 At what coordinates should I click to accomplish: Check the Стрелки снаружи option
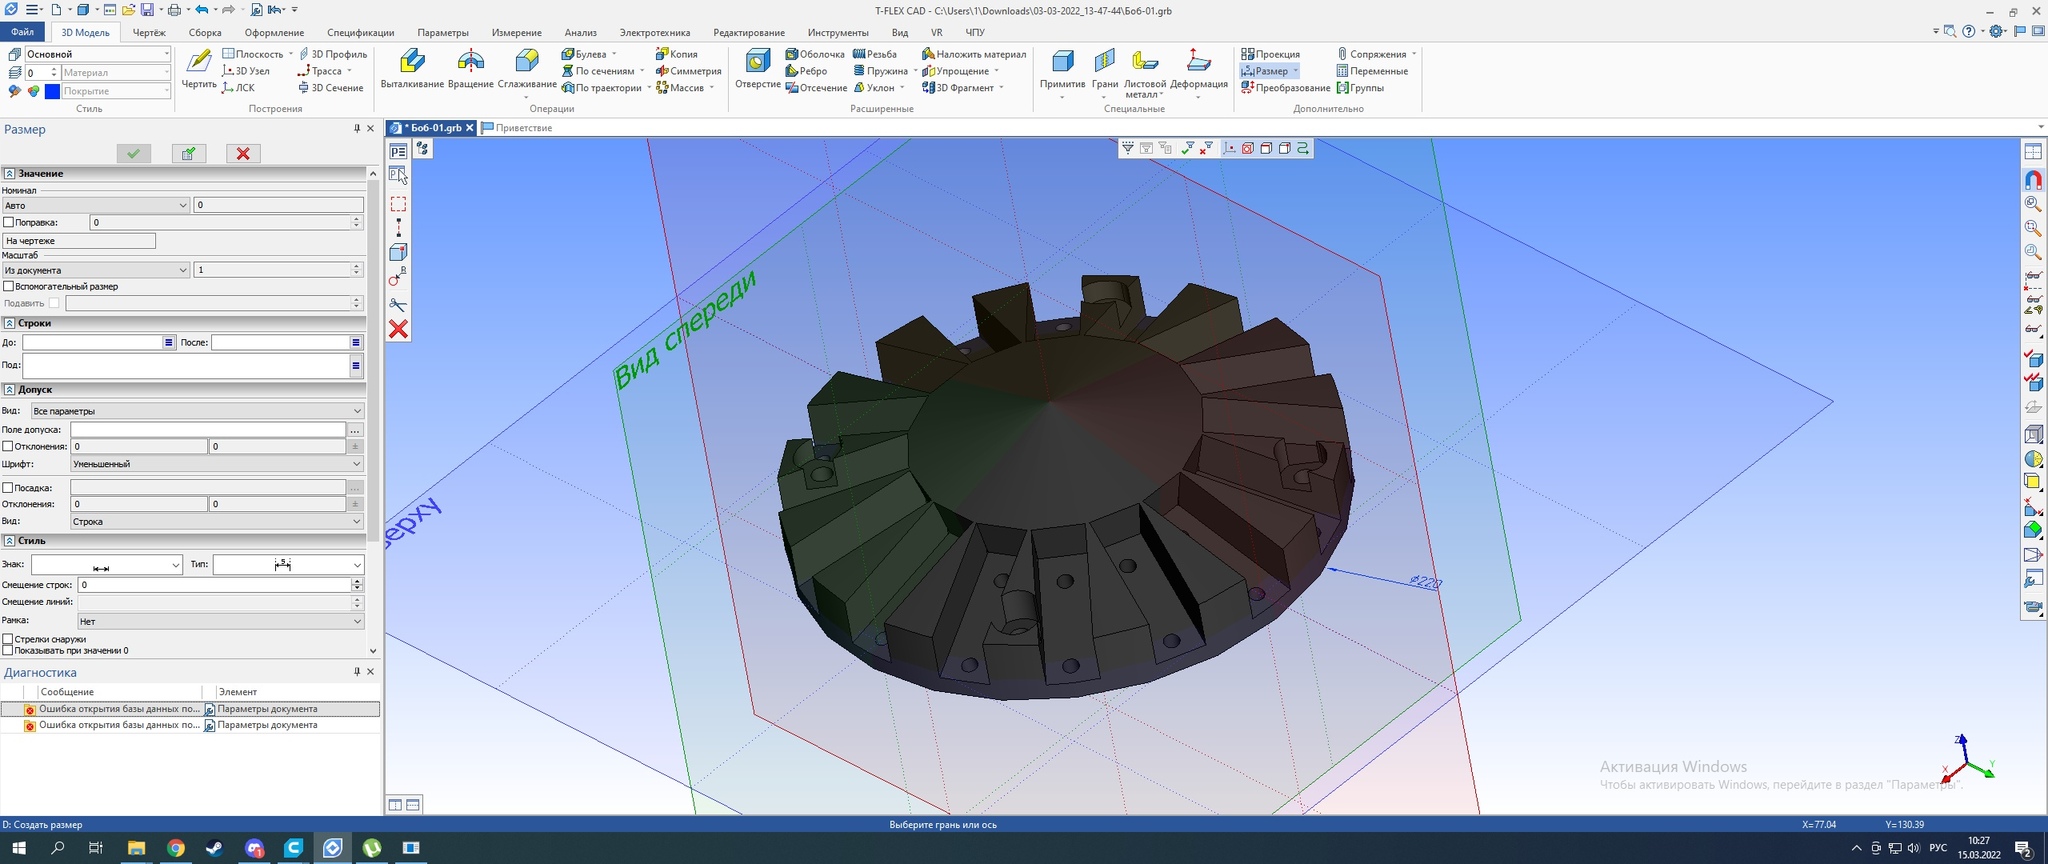tap(9, 638)
